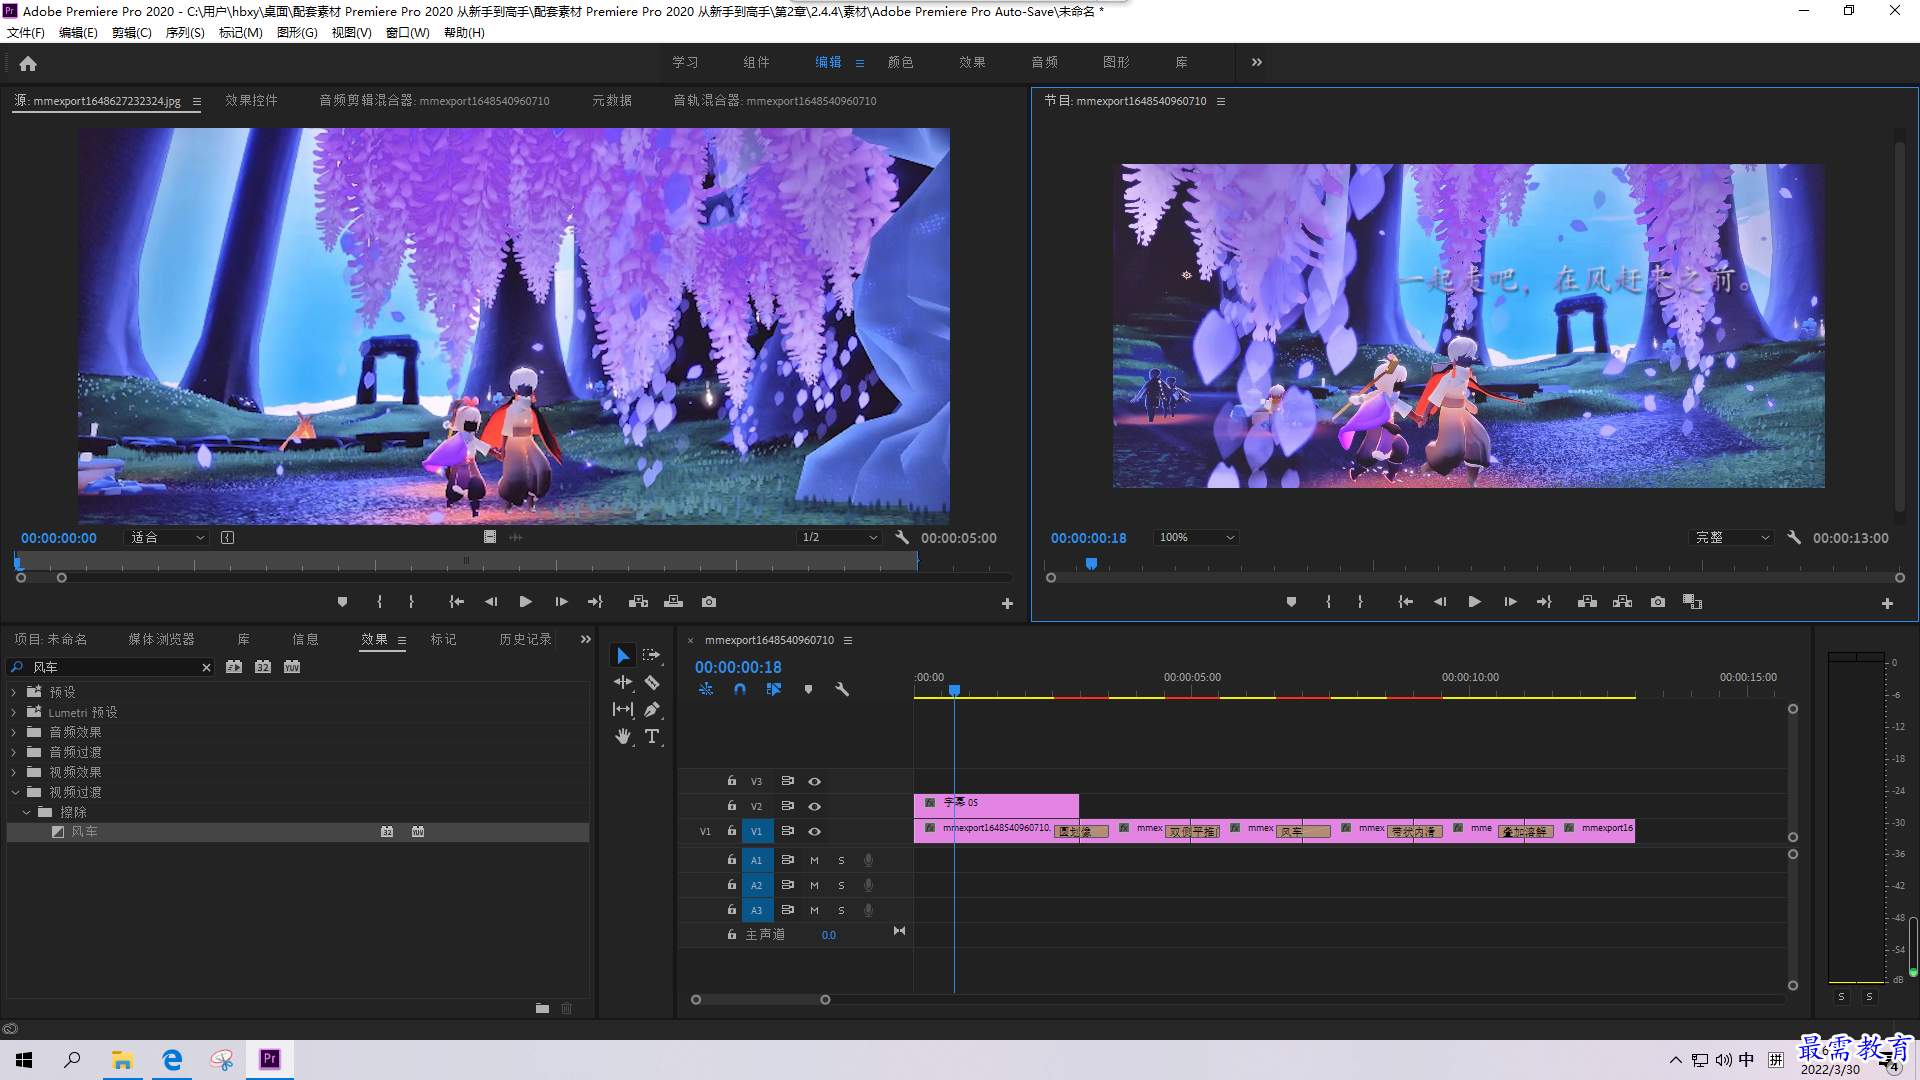Expand the 音频效果 folder
This screenshot has width=1920, height=1080.
14,732
